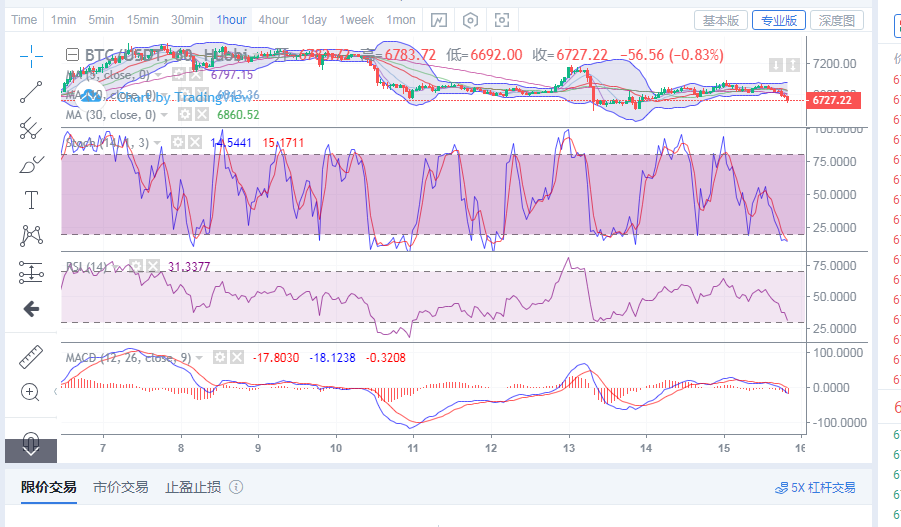Open the 限价交易 limit order tab

tap(49, 487)
